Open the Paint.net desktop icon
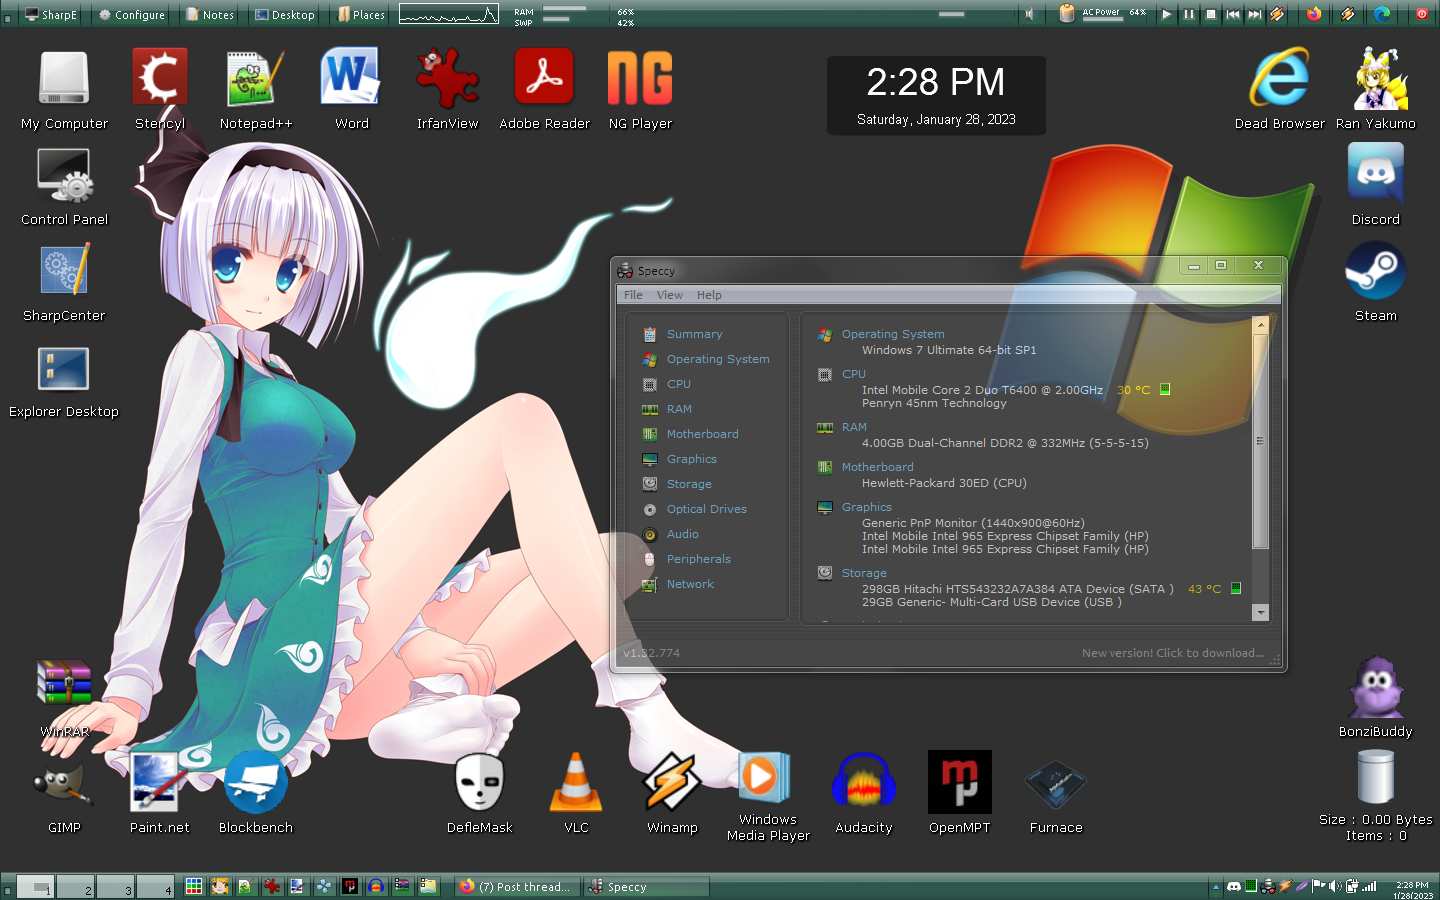Image resolution: width=1440 pixels, height=900 pixels. [160, 794]
